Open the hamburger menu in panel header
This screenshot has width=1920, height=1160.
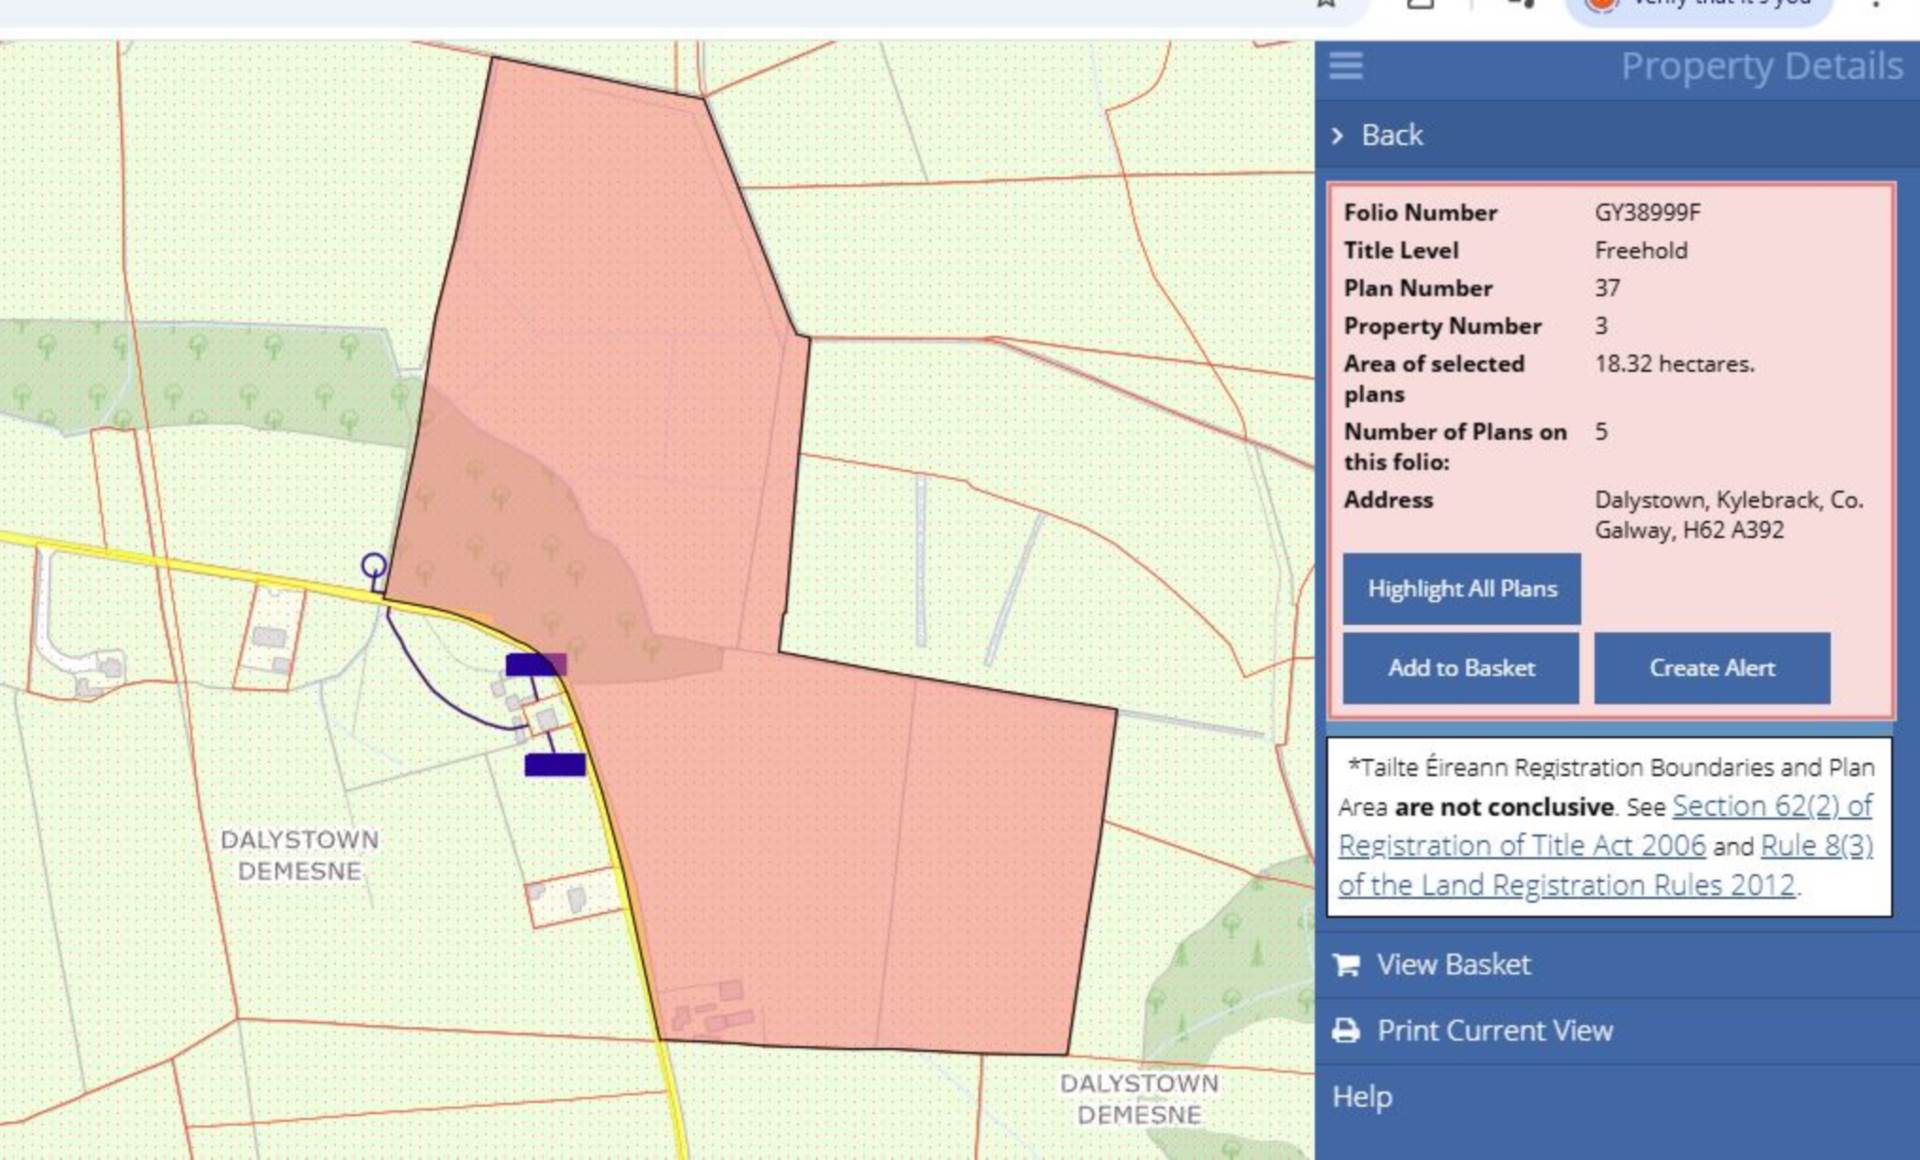pos(1345,65)
